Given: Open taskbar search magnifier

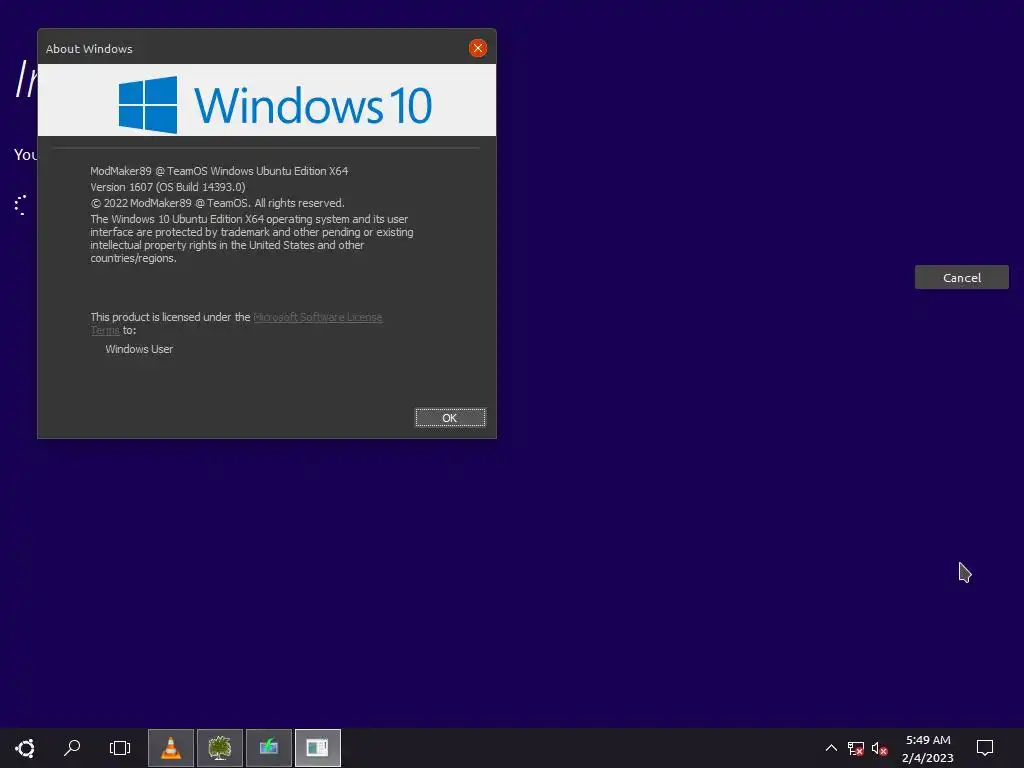Looking at the screenshot, I should [72, 748].
